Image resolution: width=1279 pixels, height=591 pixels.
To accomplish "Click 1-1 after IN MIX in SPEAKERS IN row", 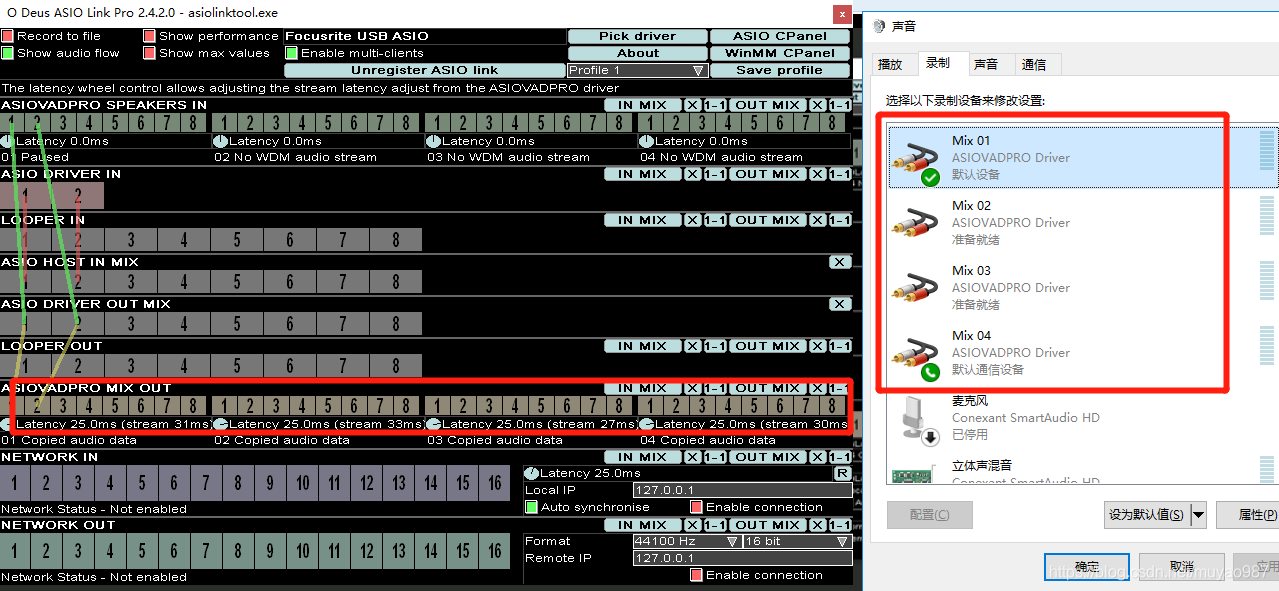I will [715, 105].
